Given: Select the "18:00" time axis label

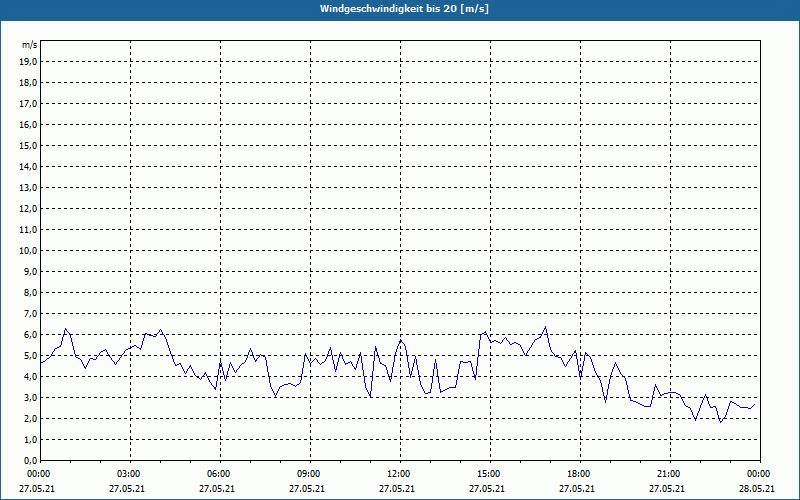Looking at the screenshot, I should pyautogui.click(x=578, y=474).
